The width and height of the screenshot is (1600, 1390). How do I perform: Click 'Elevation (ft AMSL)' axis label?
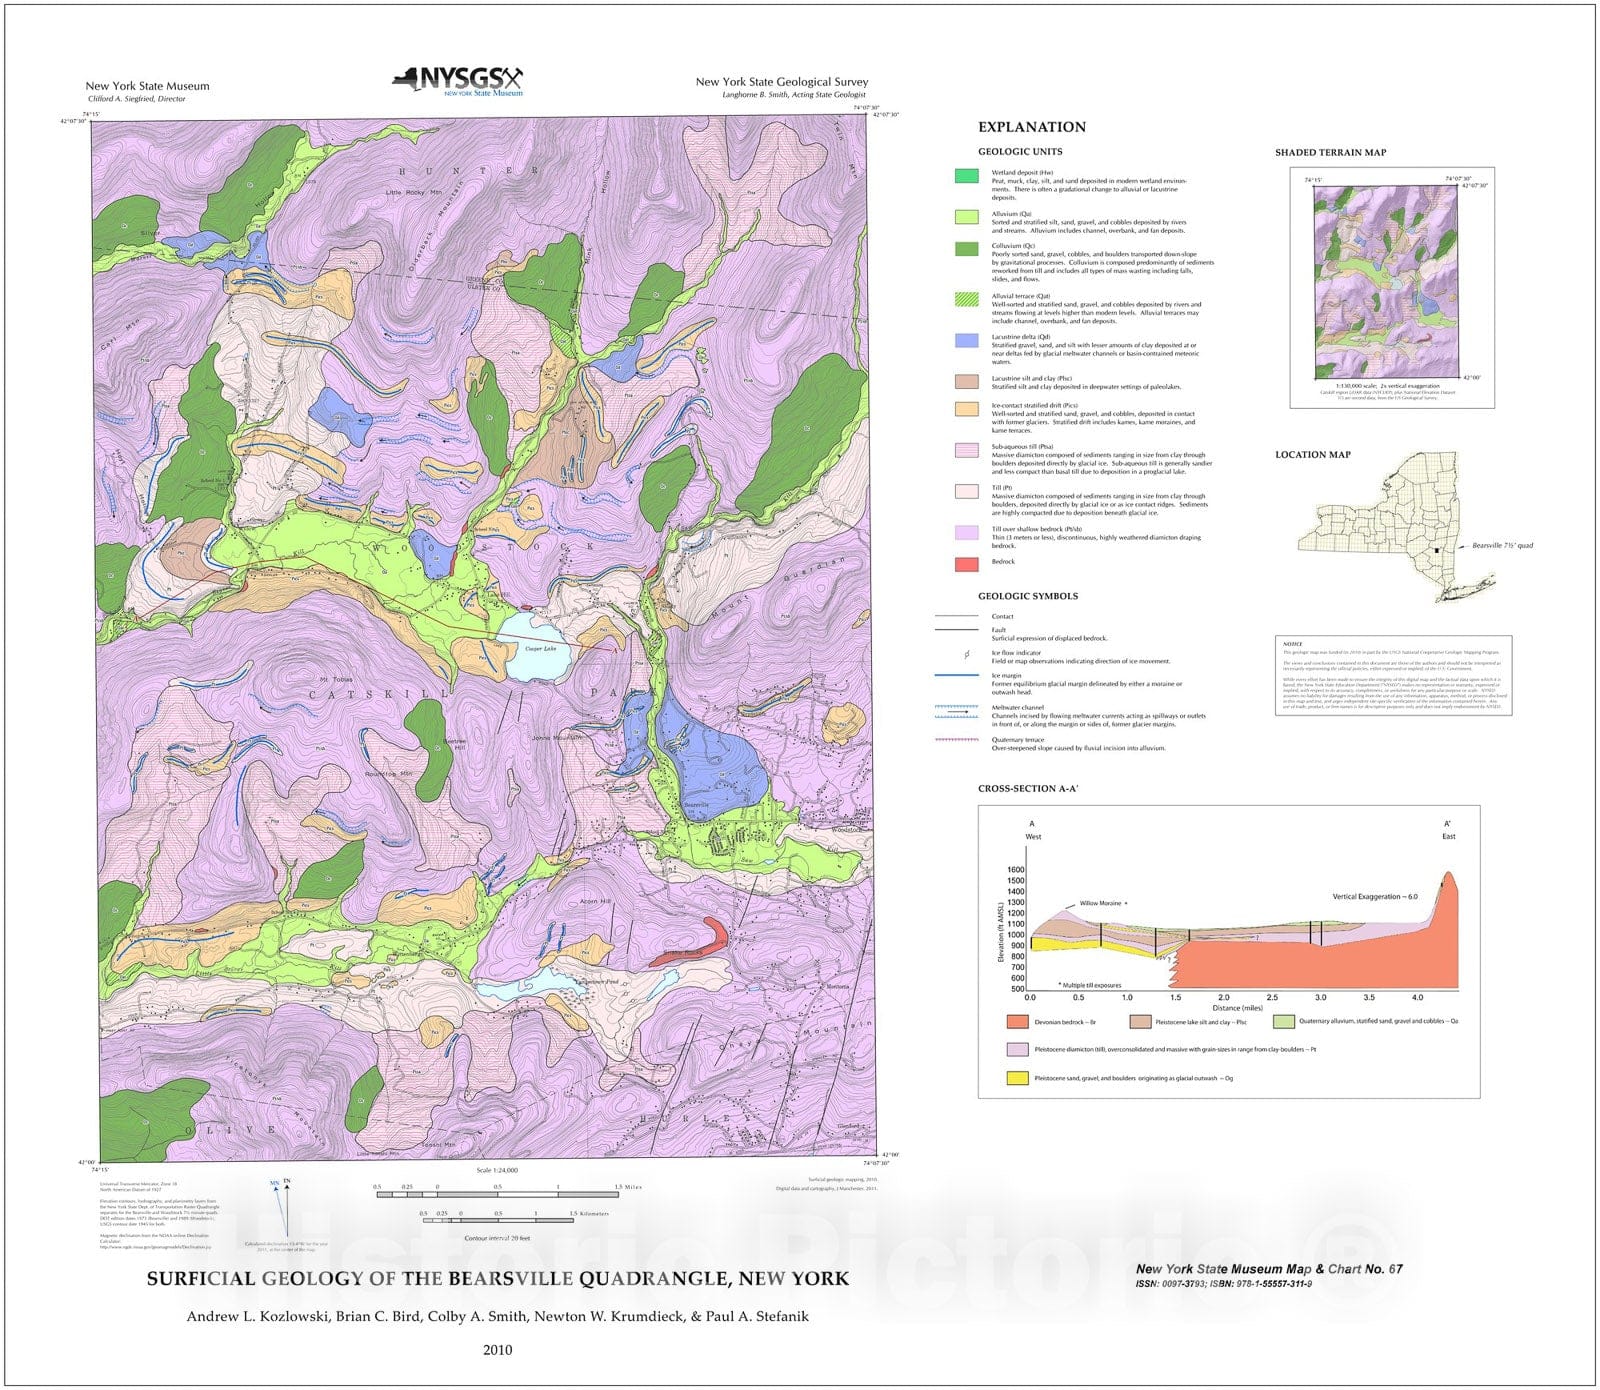pos(1000,930)
